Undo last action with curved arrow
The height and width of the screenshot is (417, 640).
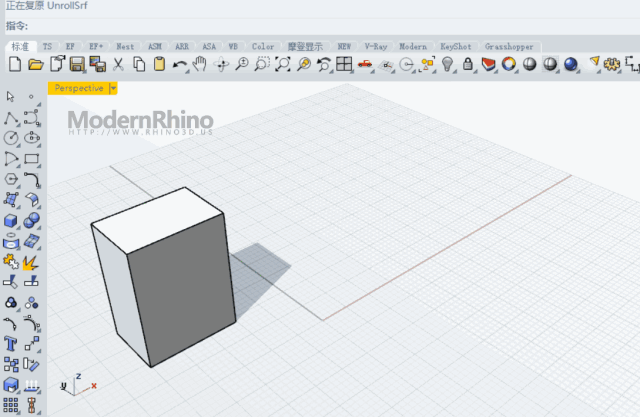[x=180, y=64]
